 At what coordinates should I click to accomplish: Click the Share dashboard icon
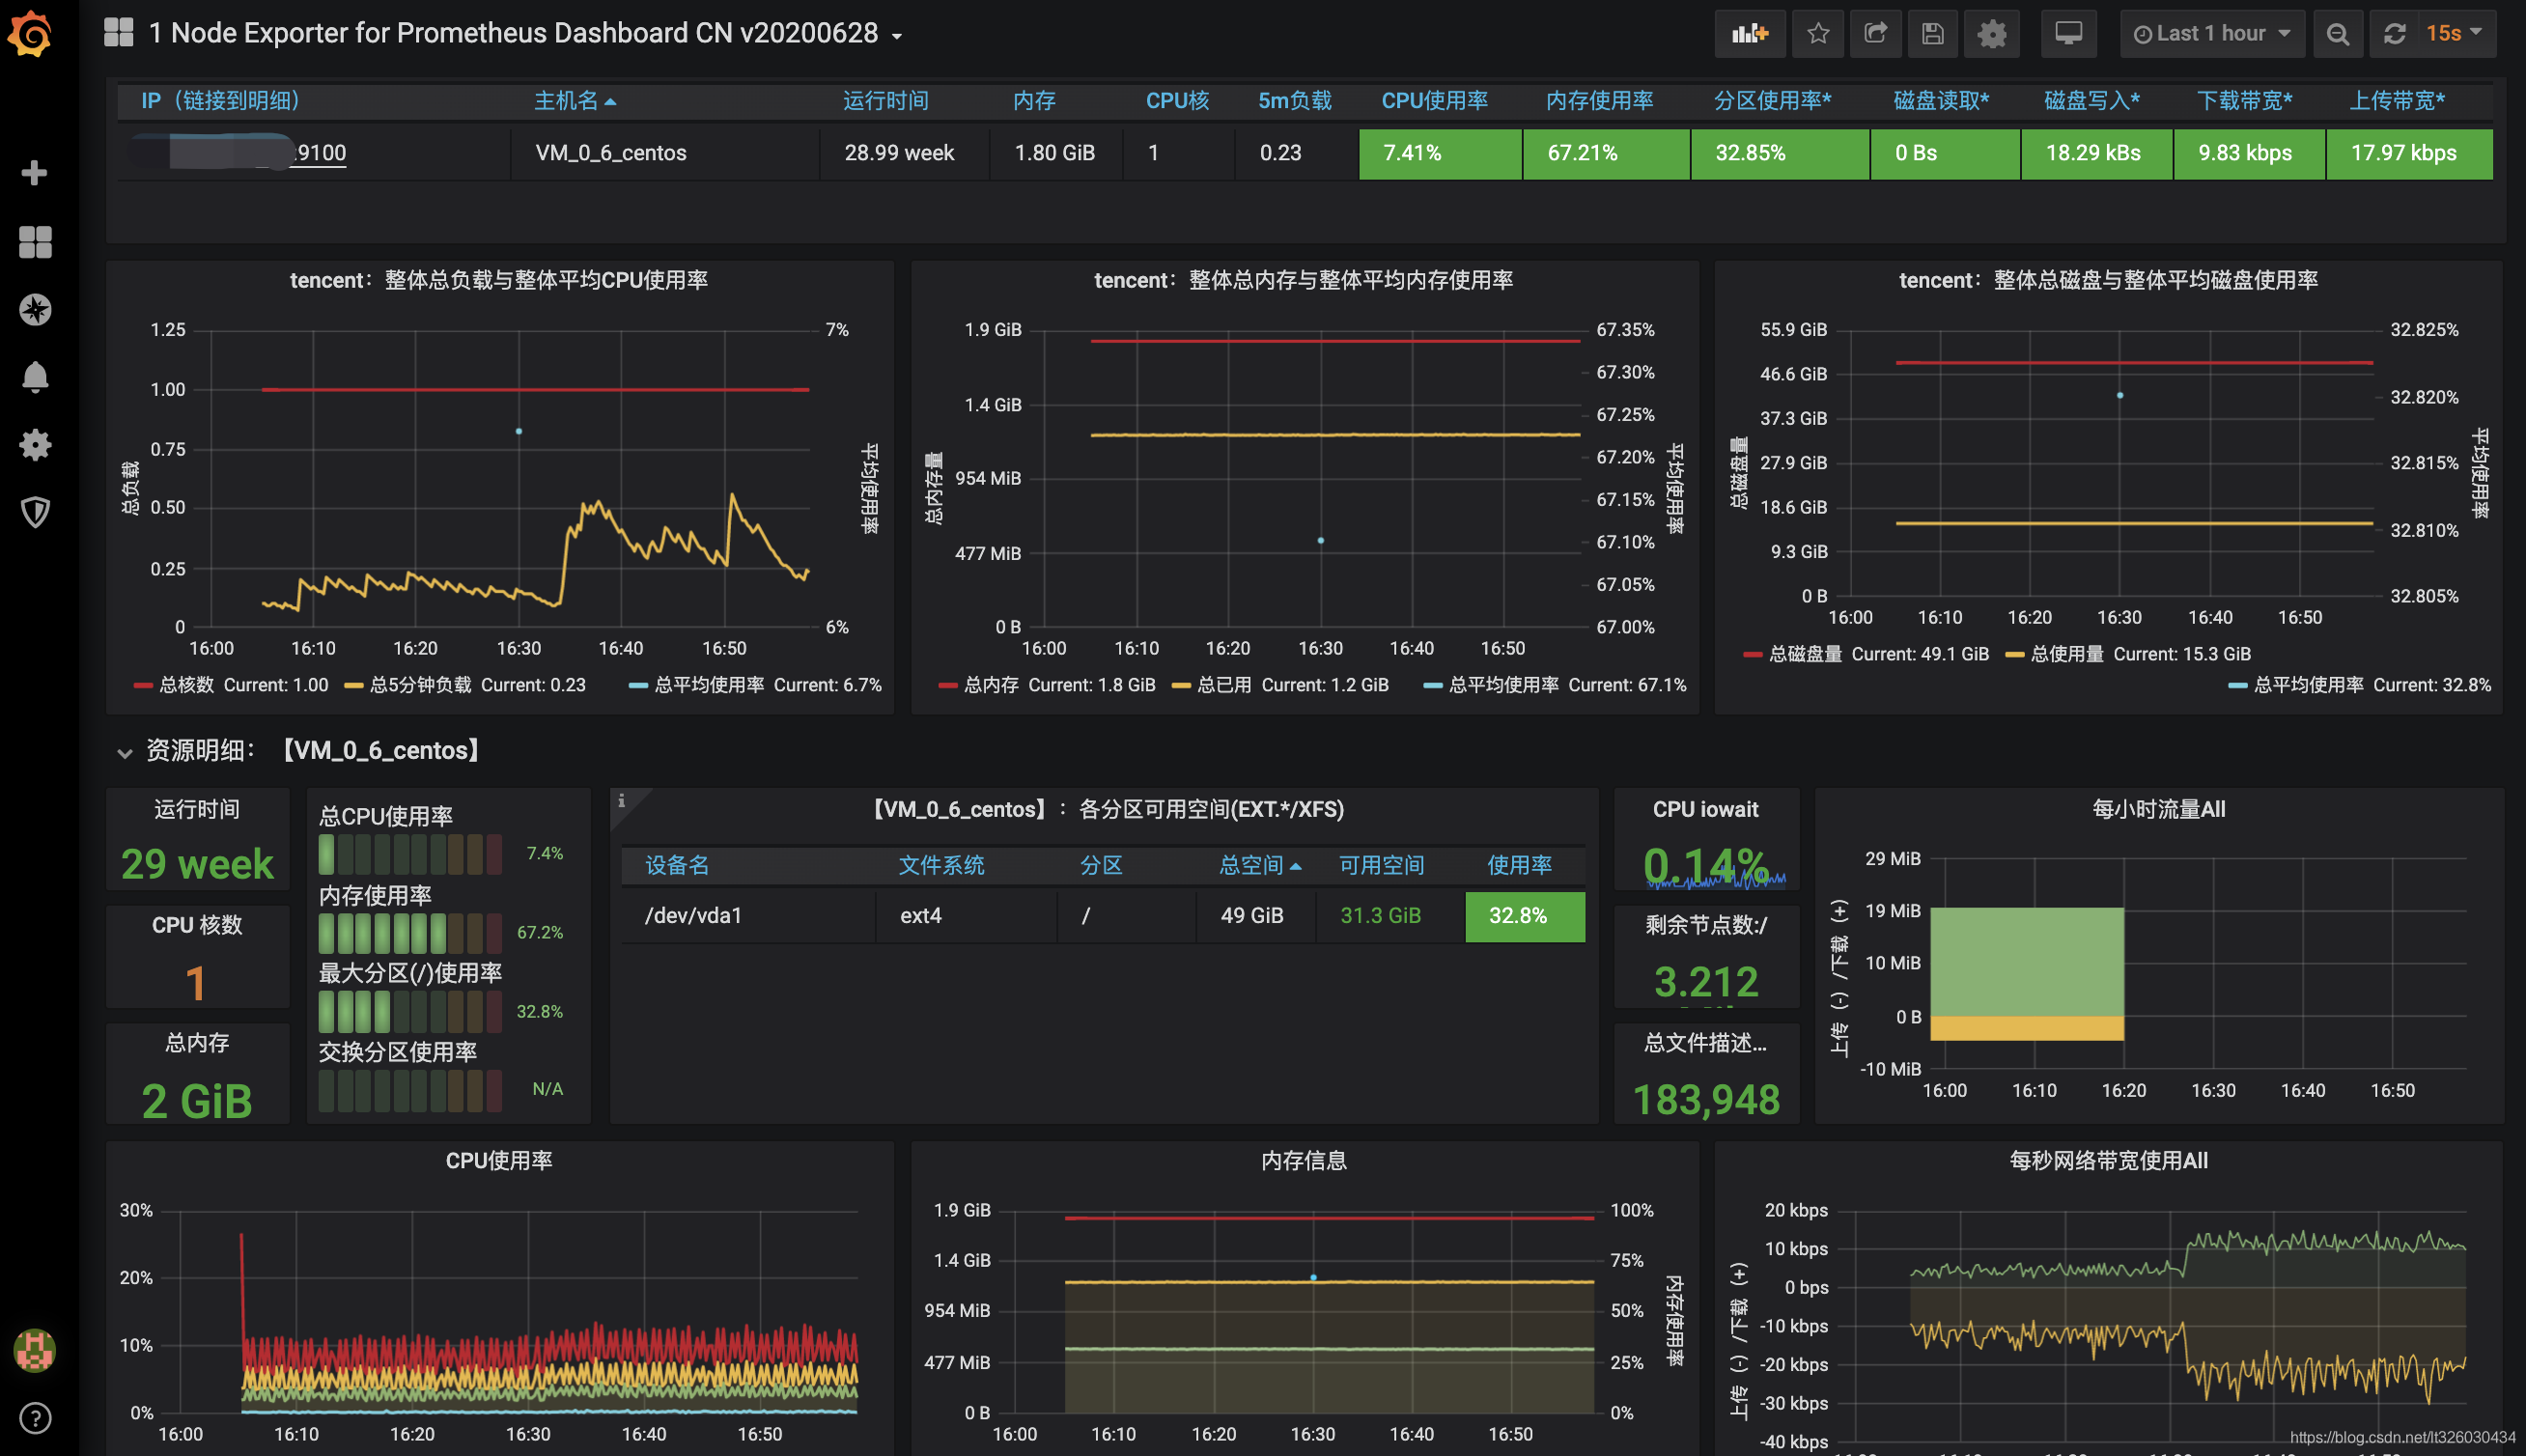[1875, 33]
